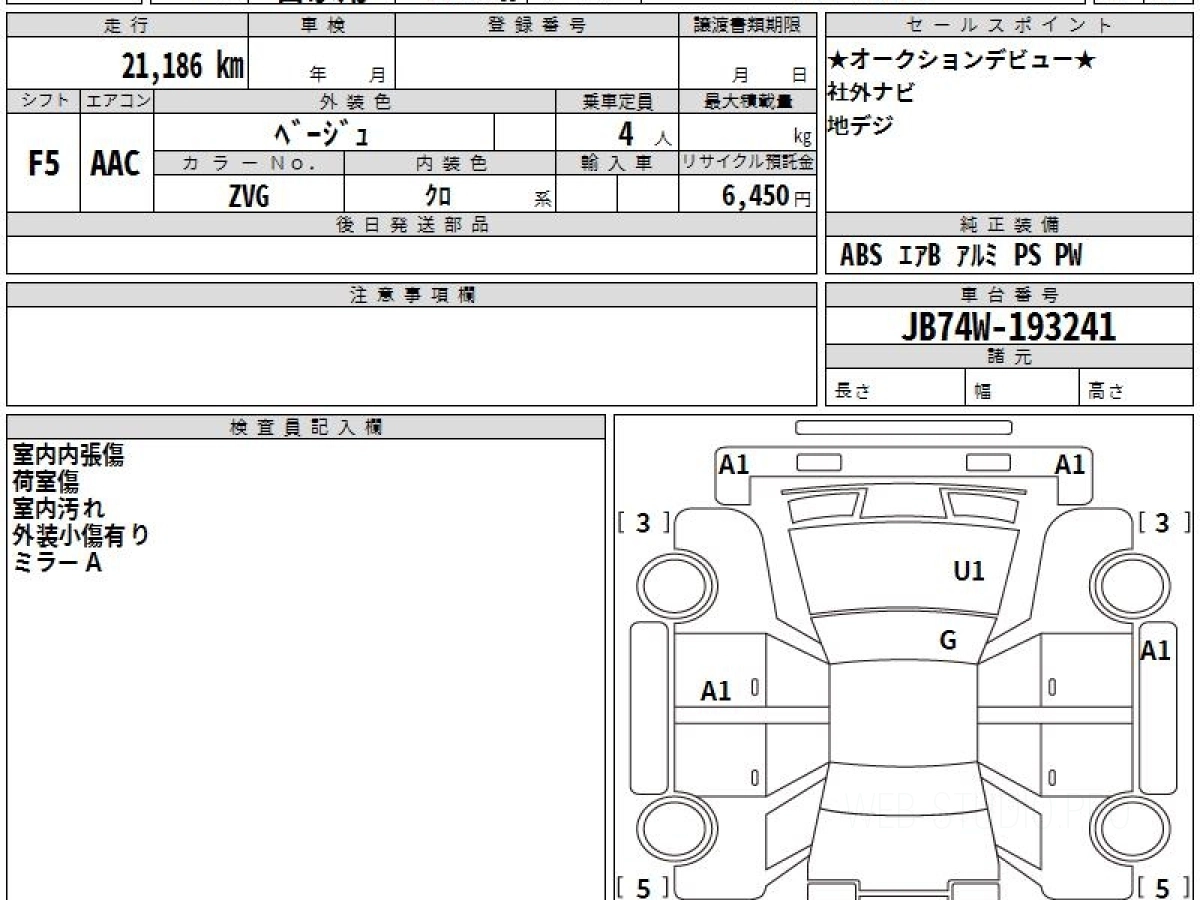This screenshot has width=1200, height=900.
Task: Select the inspector note 室内汚れ
Action: click(x=58, y=508)
